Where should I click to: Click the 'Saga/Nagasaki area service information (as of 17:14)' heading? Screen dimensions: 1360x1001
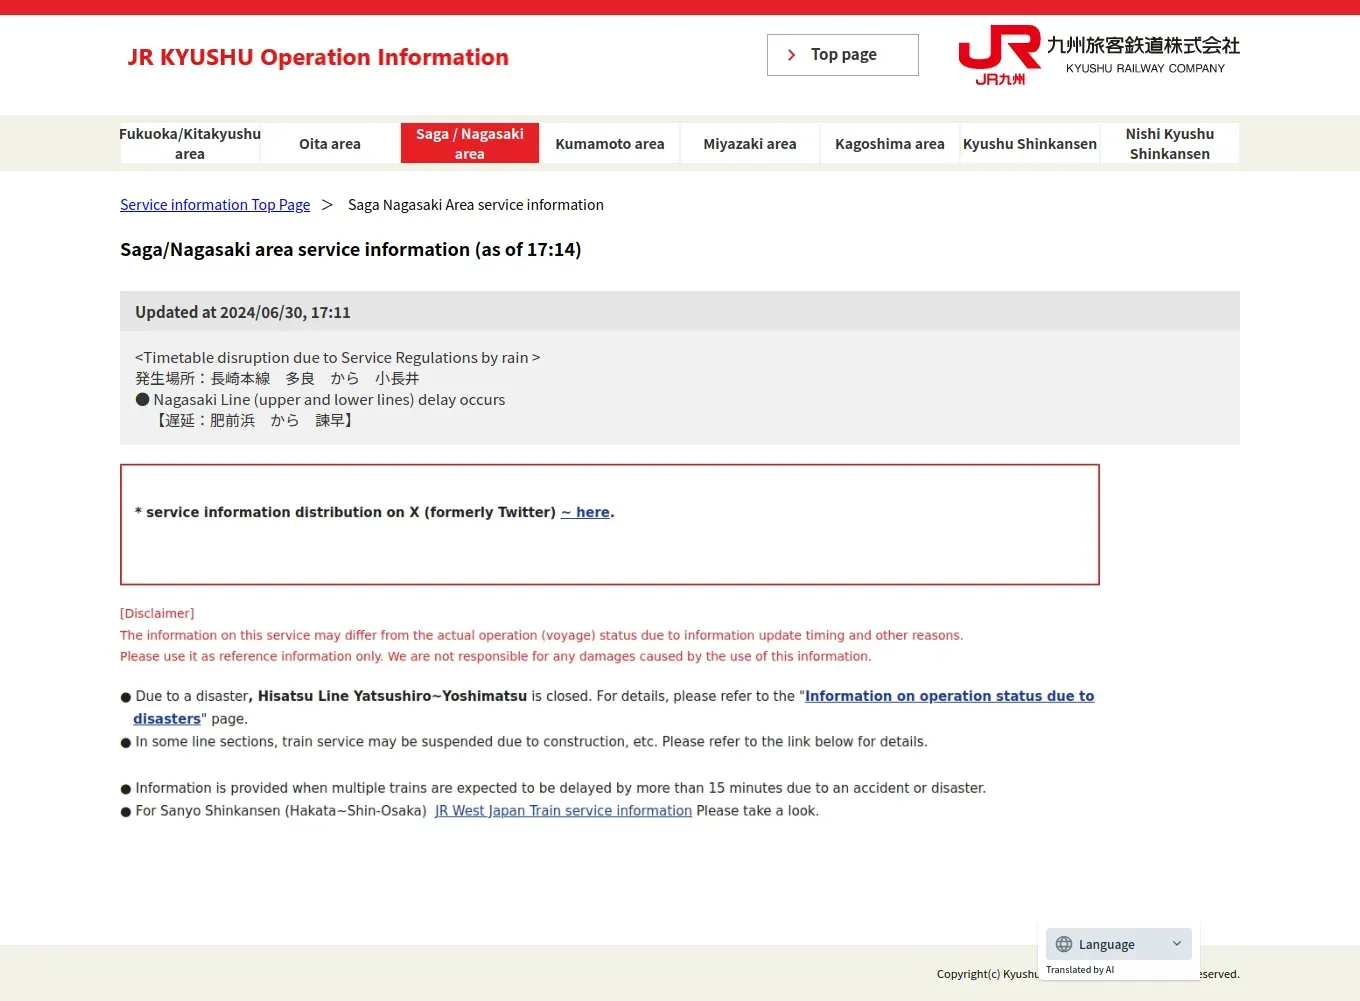click(350, 250)
